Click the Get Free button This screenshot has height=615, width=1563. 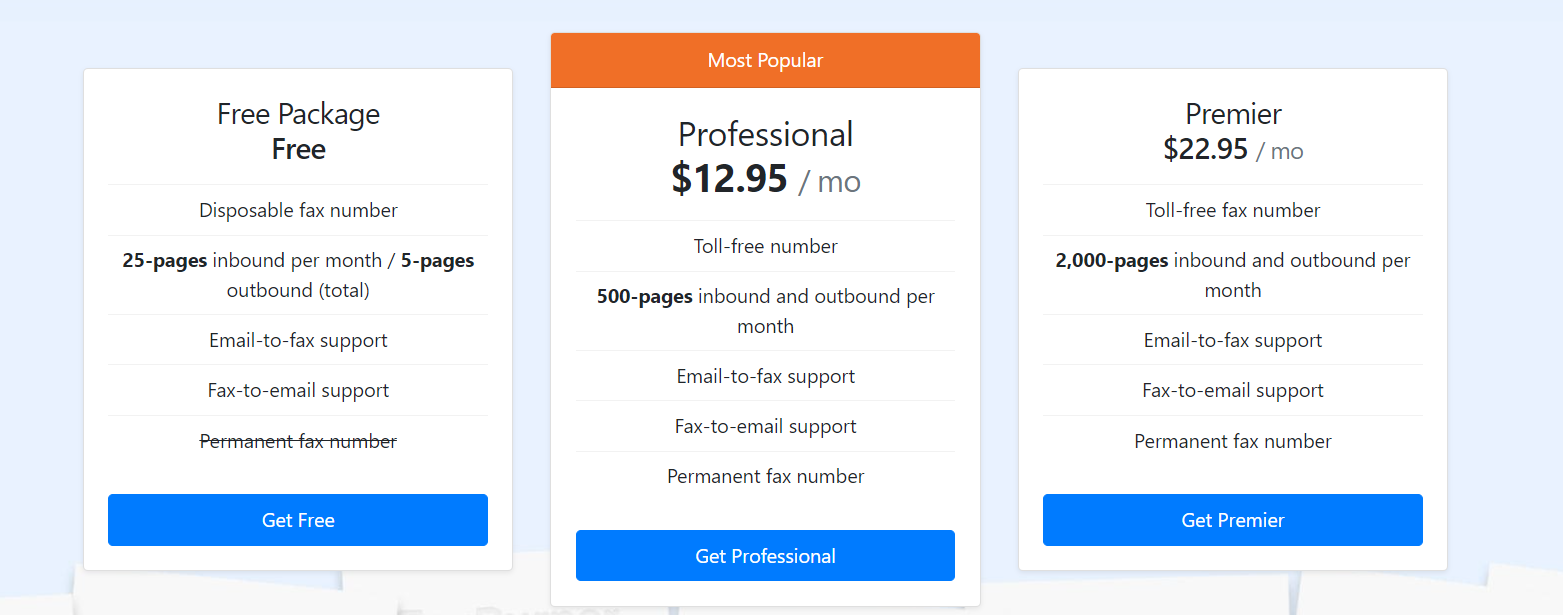[298, 520]
